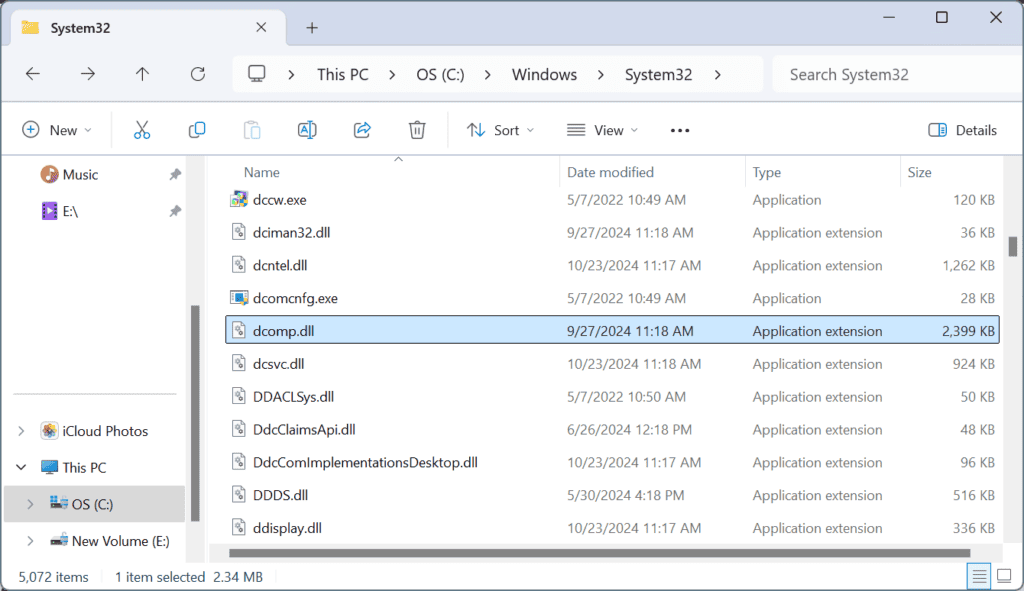Sort by the Type column header

pyautogui.click(x=766, y=172)
